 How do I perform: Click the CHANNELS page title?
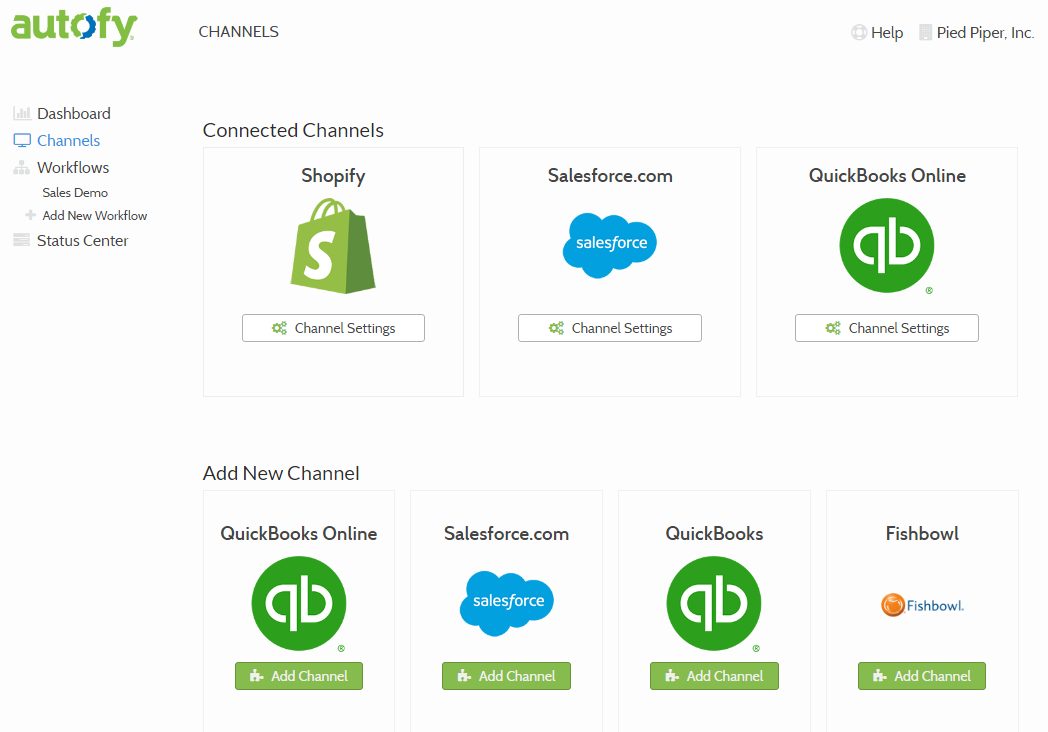239,31
